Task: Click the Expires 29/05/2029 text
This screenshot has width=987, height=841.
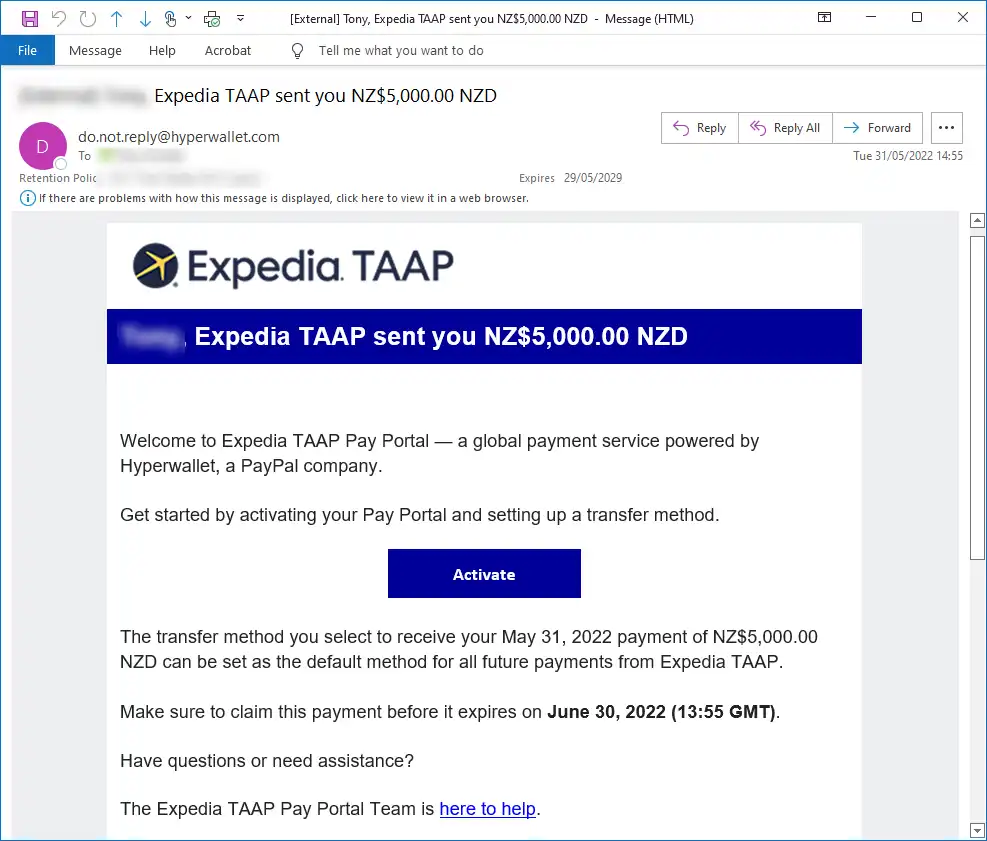Action: 570,178
